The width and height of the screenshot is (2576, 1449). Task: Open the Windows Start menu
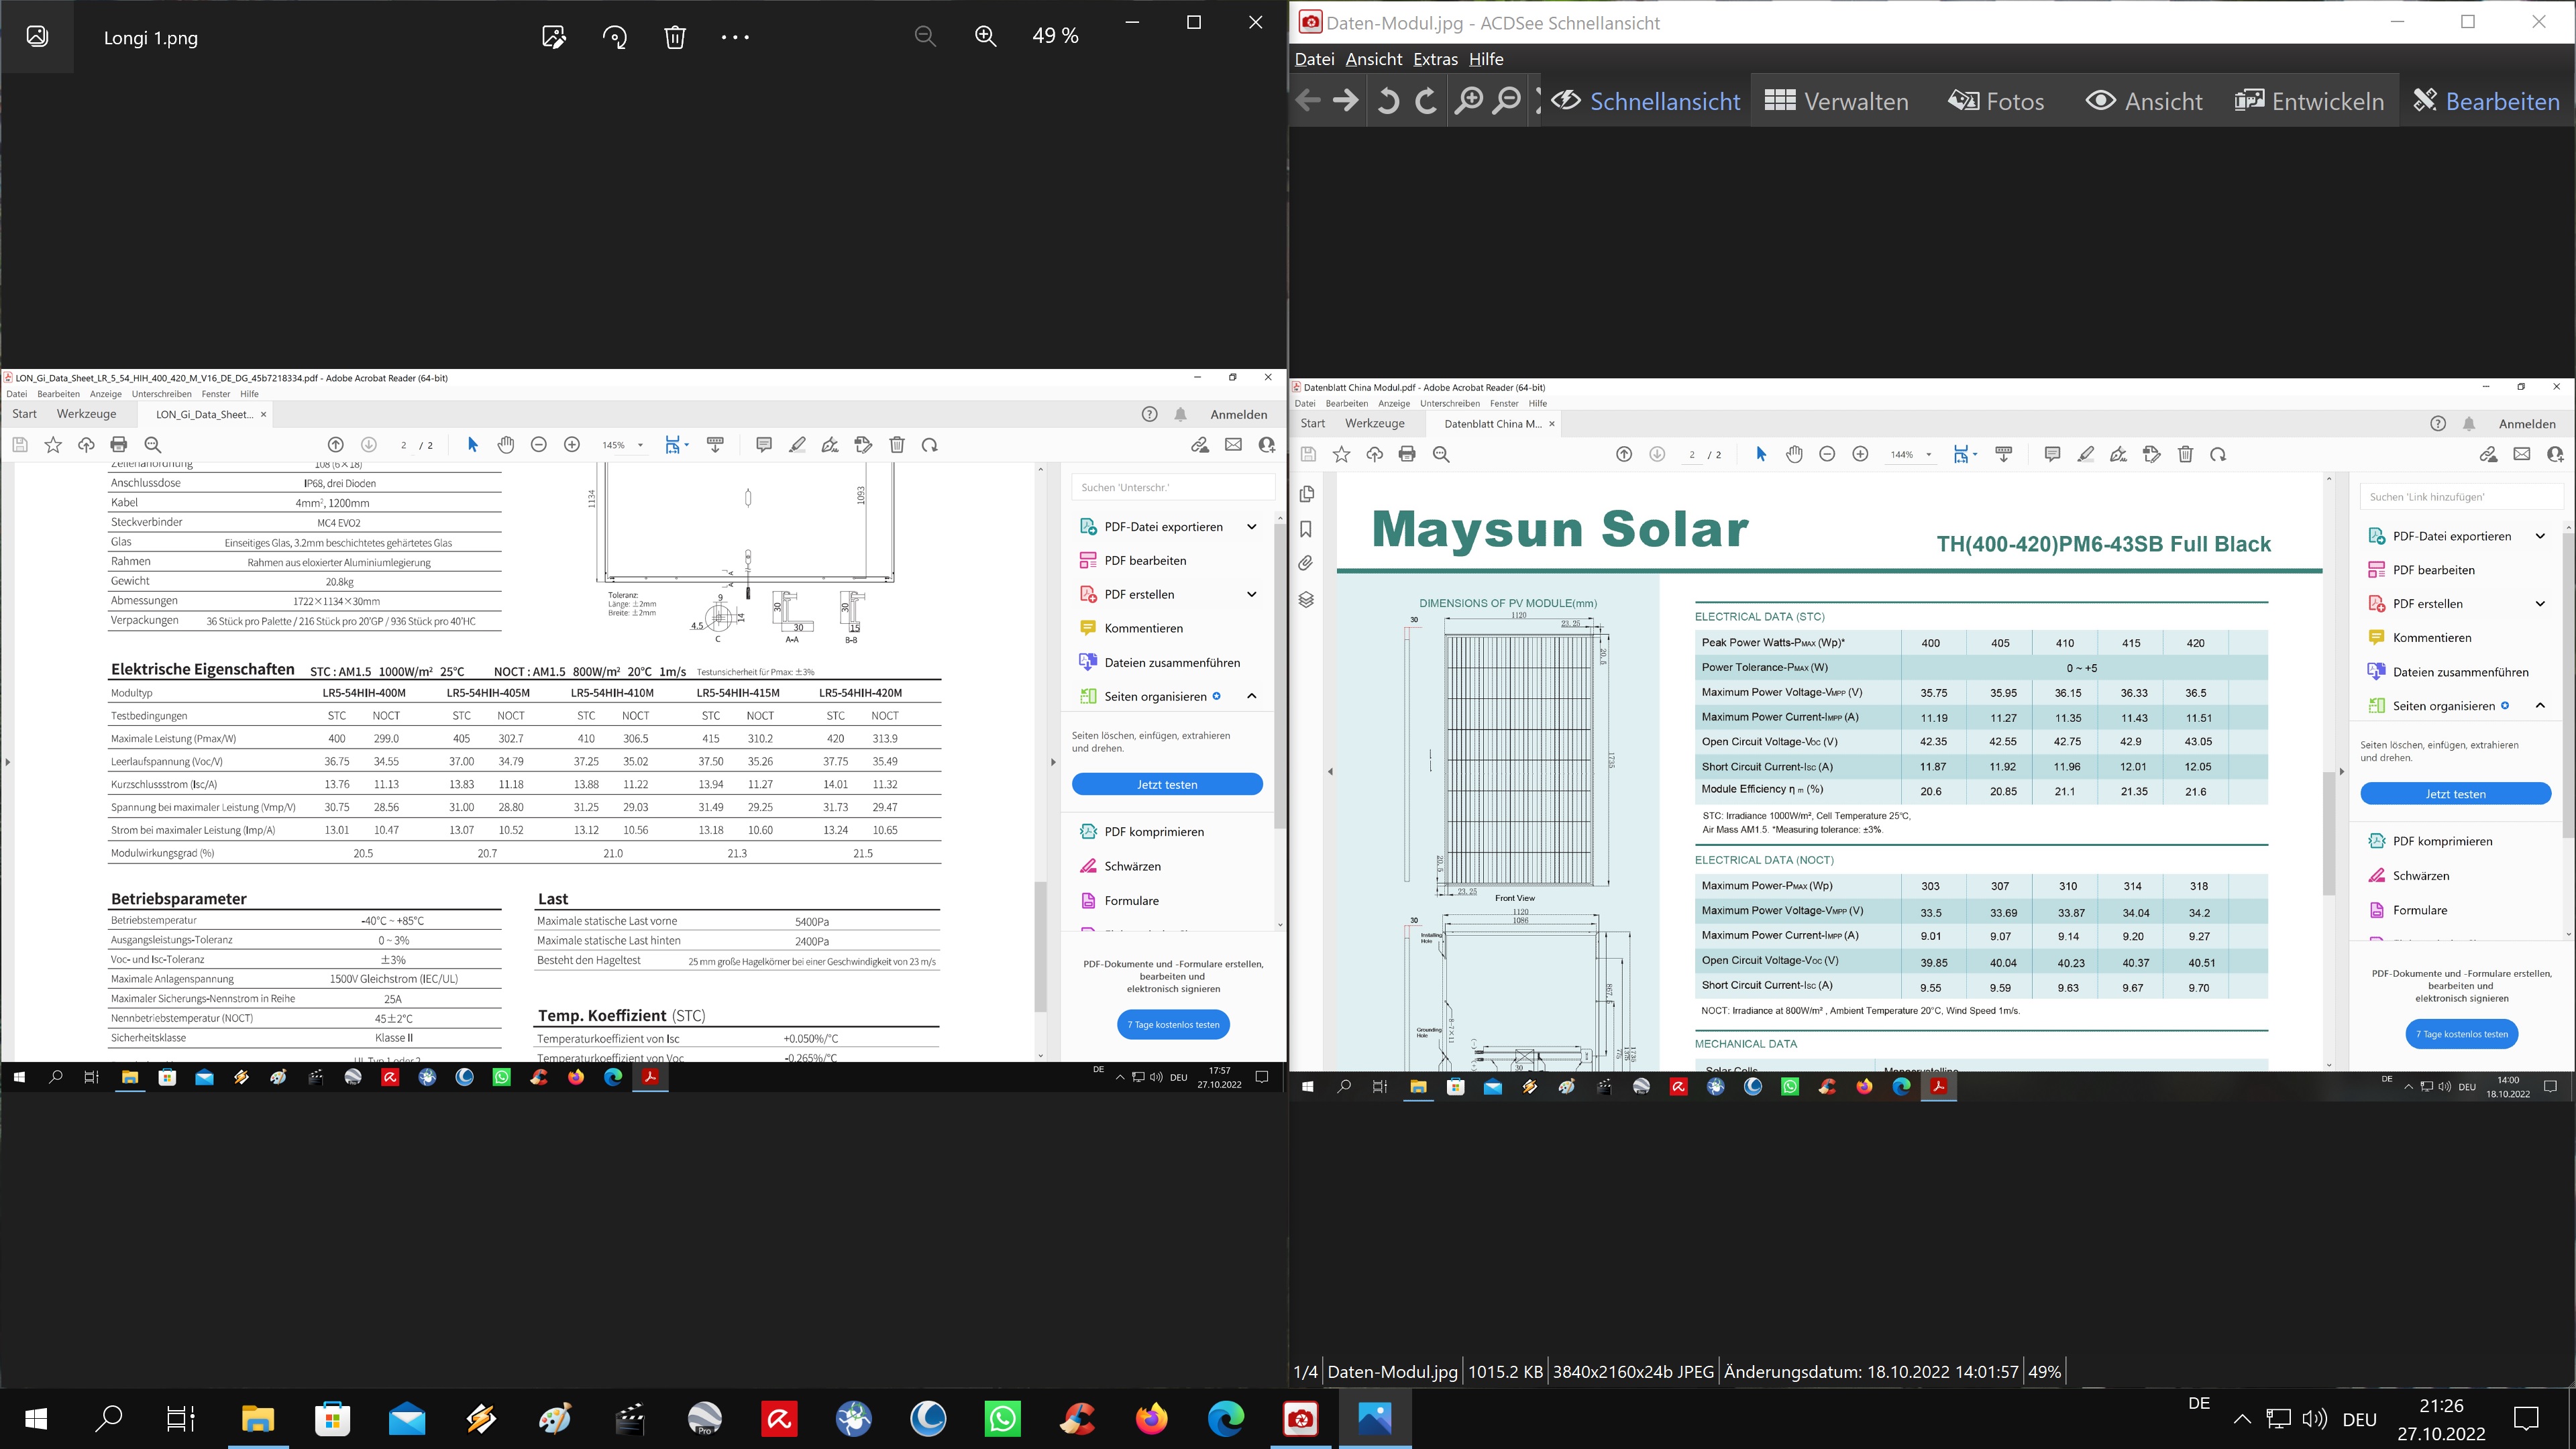coord(36,1418)
